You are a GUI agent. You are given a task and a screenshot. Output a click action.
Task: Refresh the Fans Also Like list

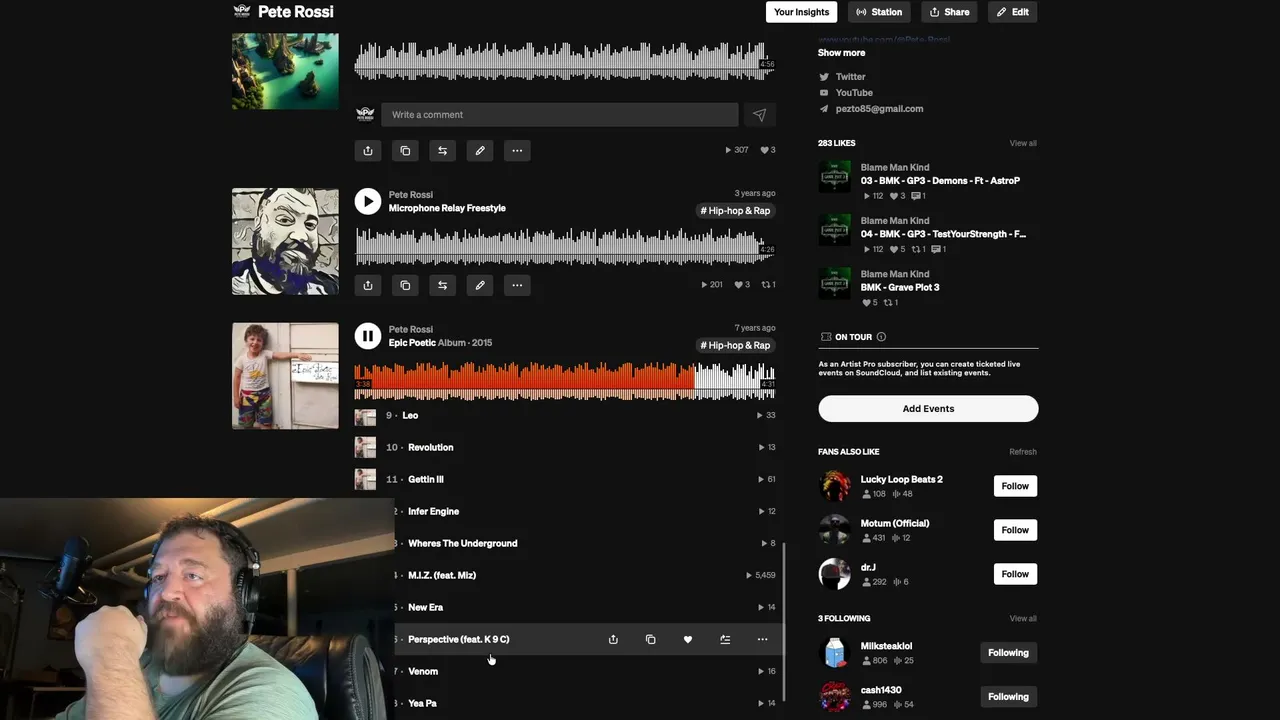click(x=1023, y=452)
